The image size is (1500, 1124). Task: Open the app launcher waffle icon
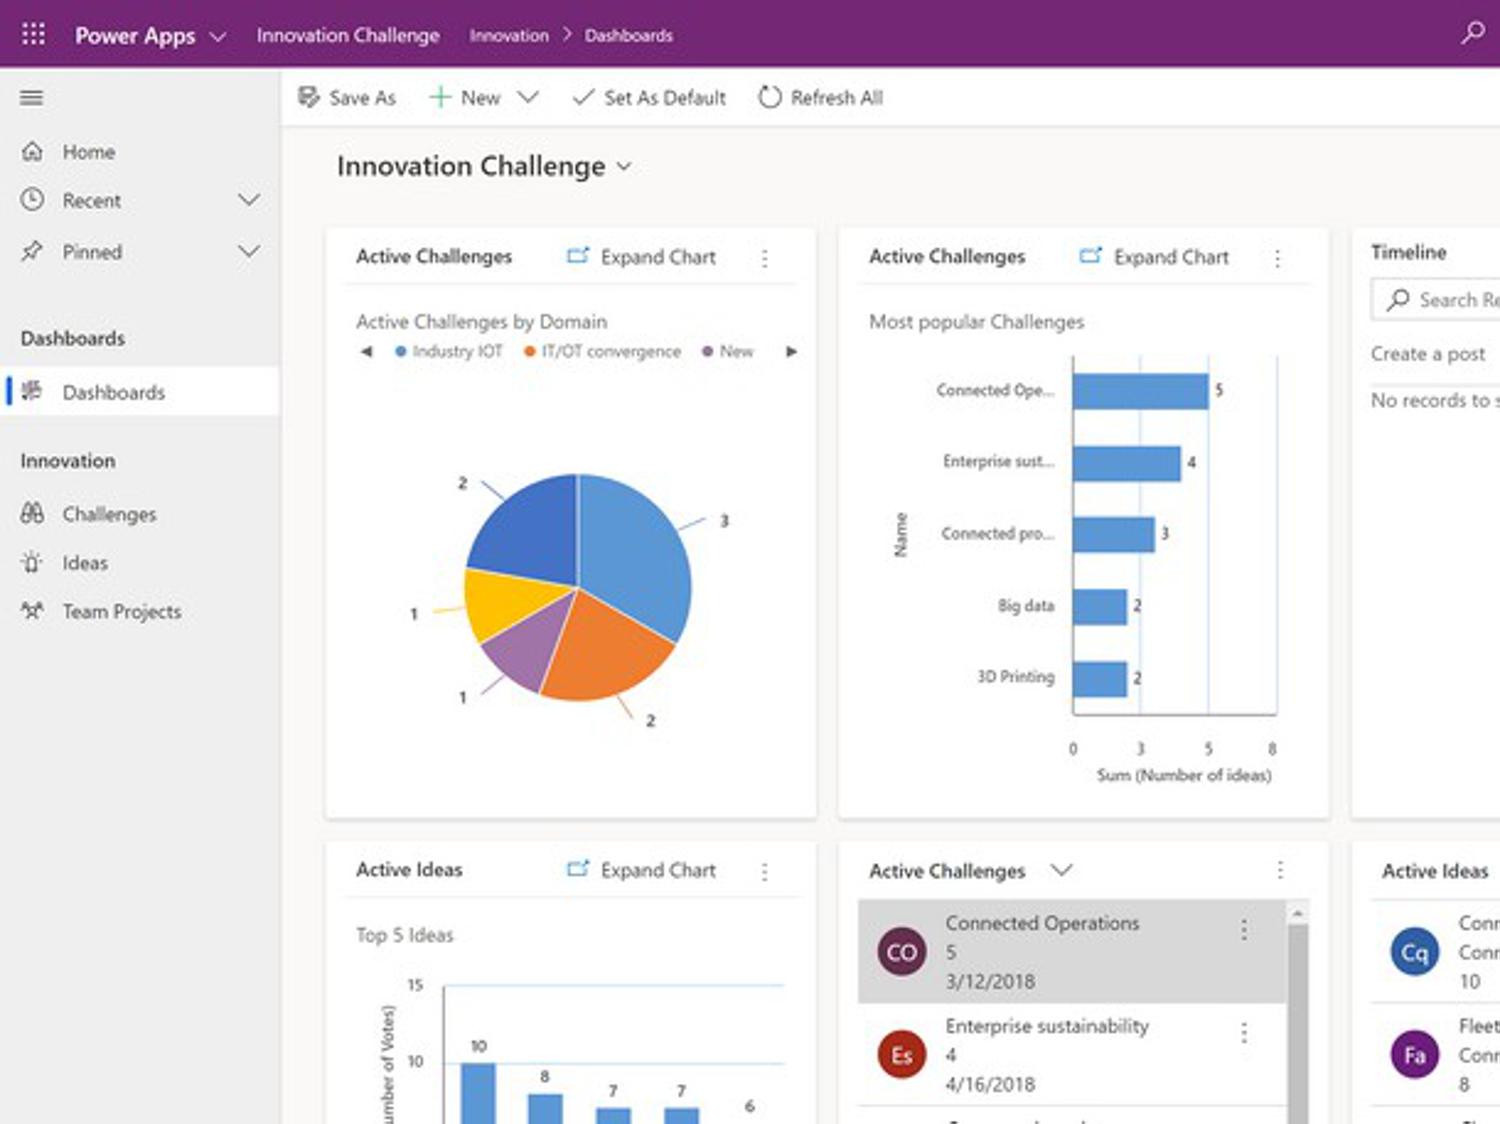(33, 34)
